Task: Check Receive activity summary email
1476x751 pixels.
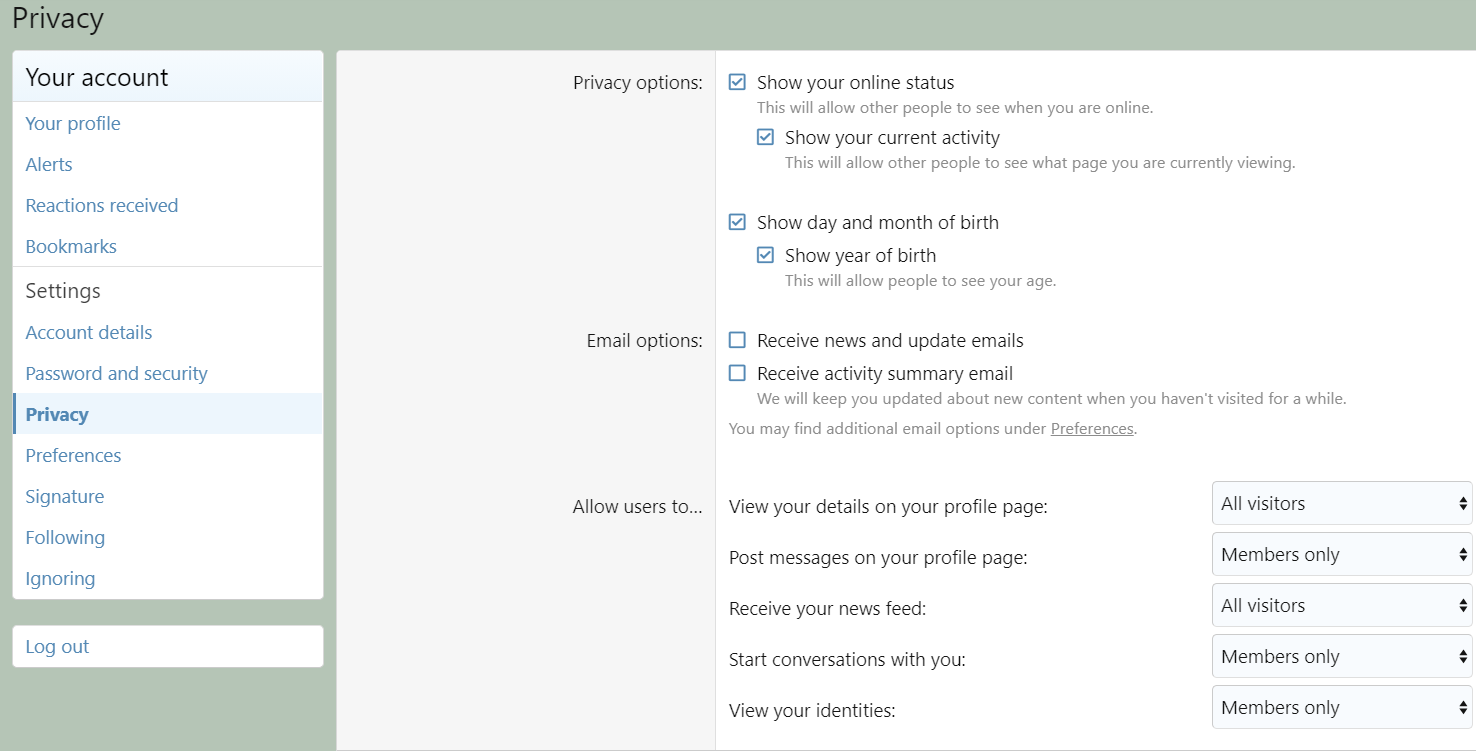Action: pyautogui.click(x=738, y=373)
